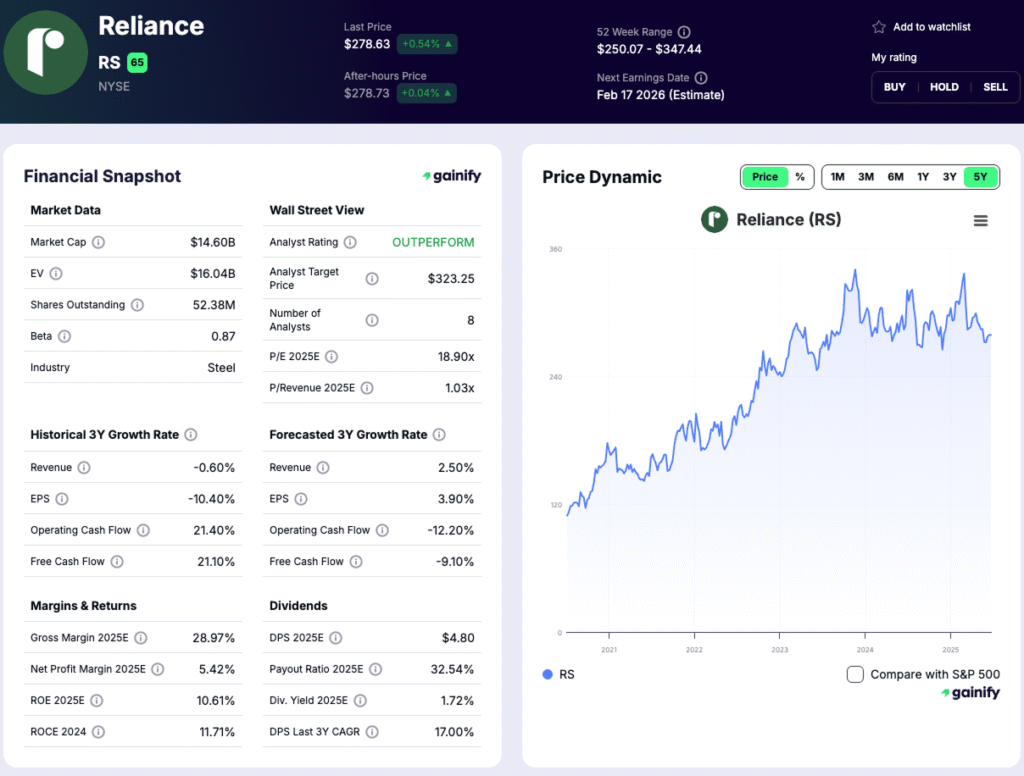1024x776 pixels.
Task: Set my rating to BUY
Action: coord(894,87)
